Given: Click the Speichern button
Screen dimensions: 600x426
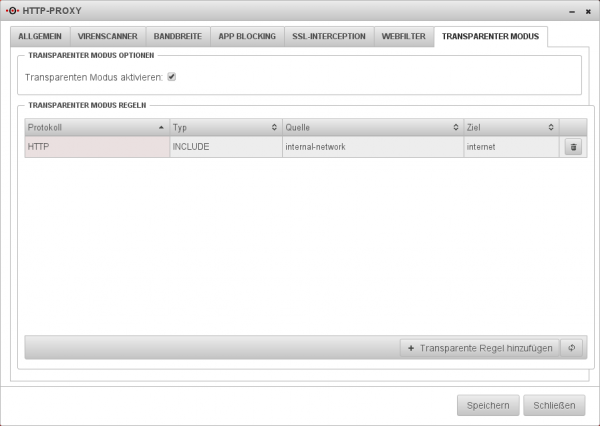Looking at the screenshot, I should click(x=488, y=405).
